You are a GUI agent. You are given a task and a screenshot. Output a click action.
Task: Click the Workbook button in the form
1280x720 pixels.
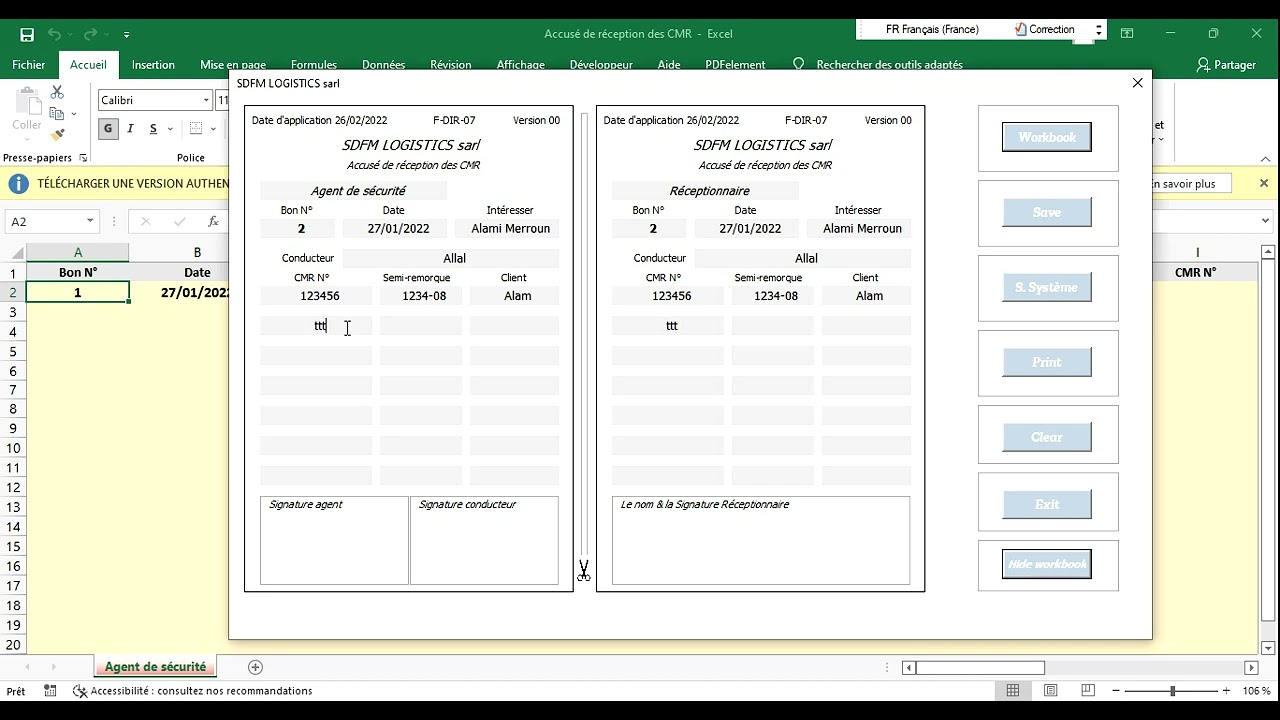click(1047, 137)
